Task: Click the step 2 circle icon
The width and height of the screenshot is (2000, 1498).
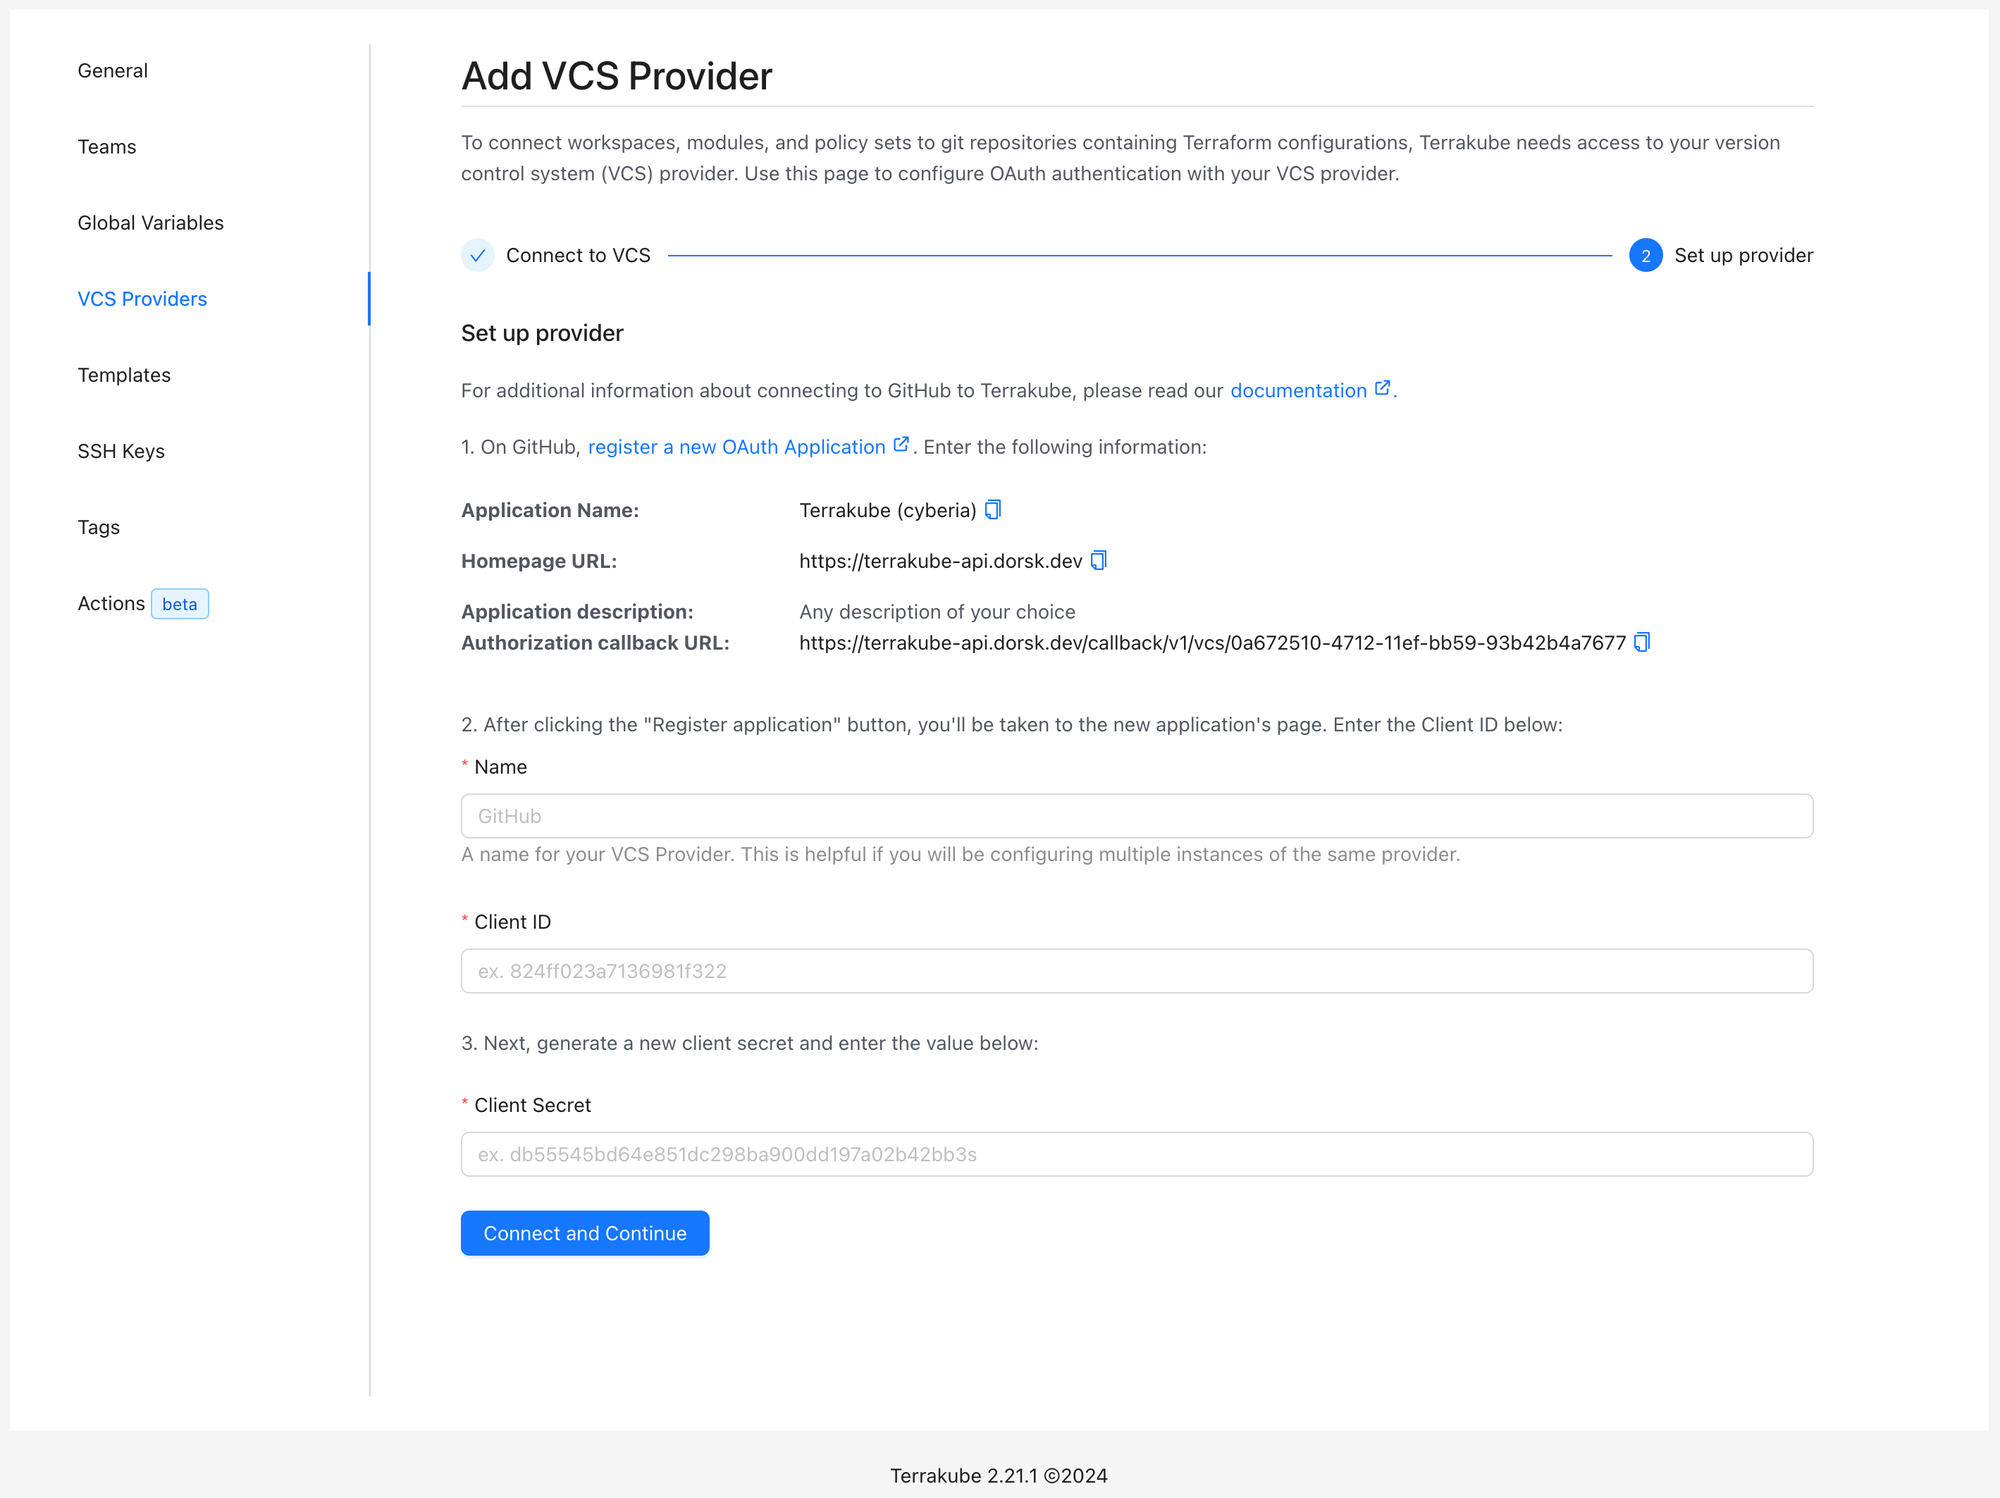Action: pos(1645,256)
